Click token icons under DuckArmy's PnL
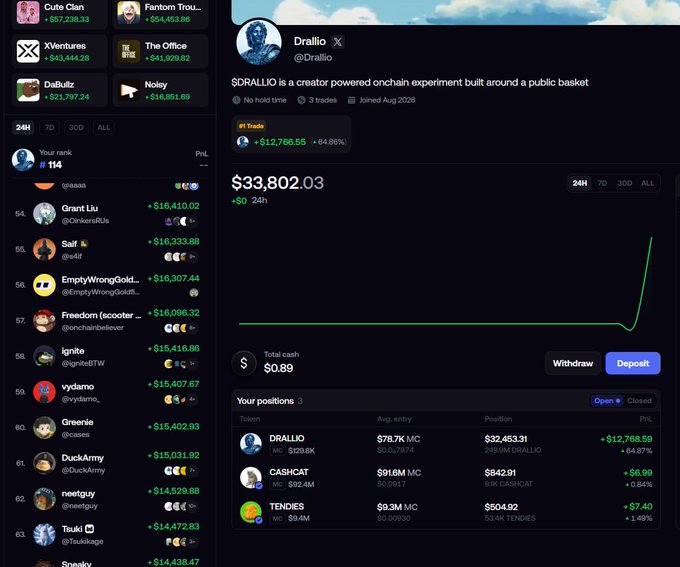This screenshot has width=680, height=567. tap(181, 471)
